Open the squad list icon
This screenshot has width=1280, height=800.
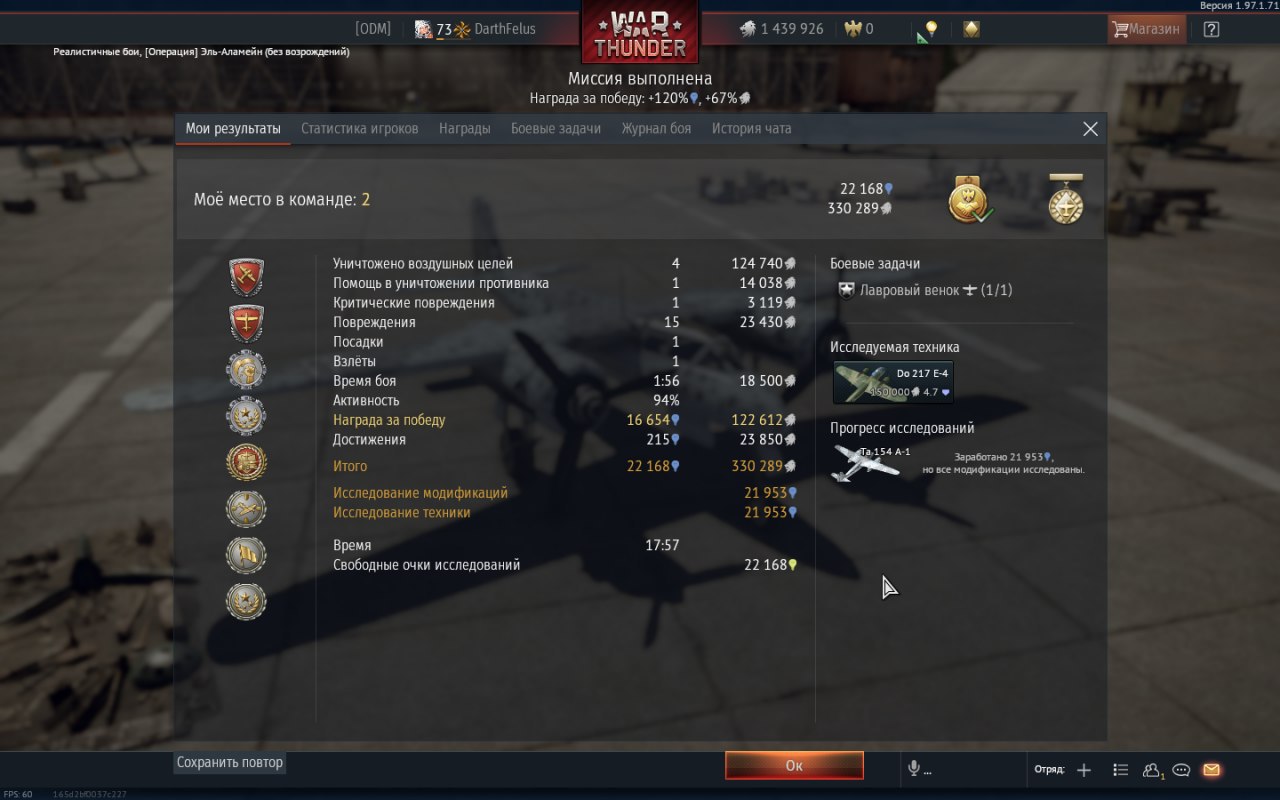(x=1121, y=770)
